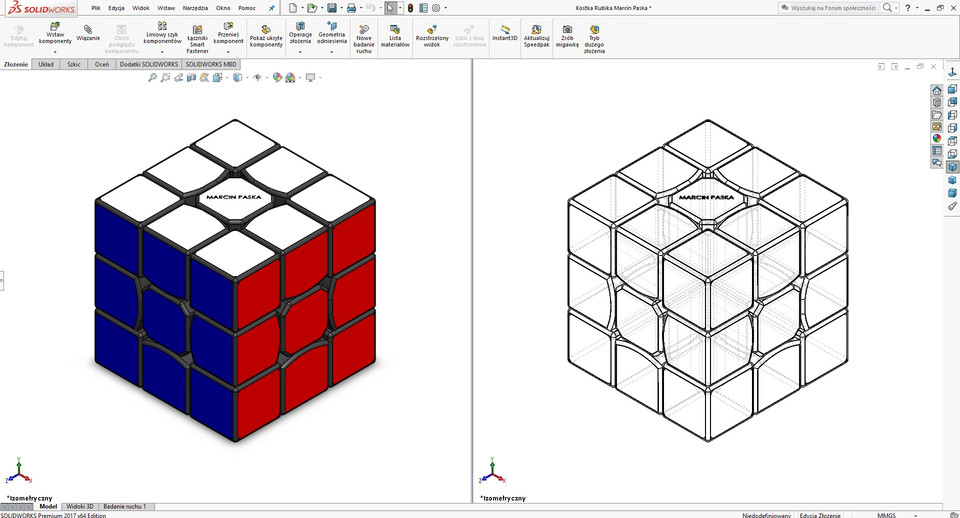960x518 pixels.
Task: Open the Plik menu
Action: tap(96, 8)
